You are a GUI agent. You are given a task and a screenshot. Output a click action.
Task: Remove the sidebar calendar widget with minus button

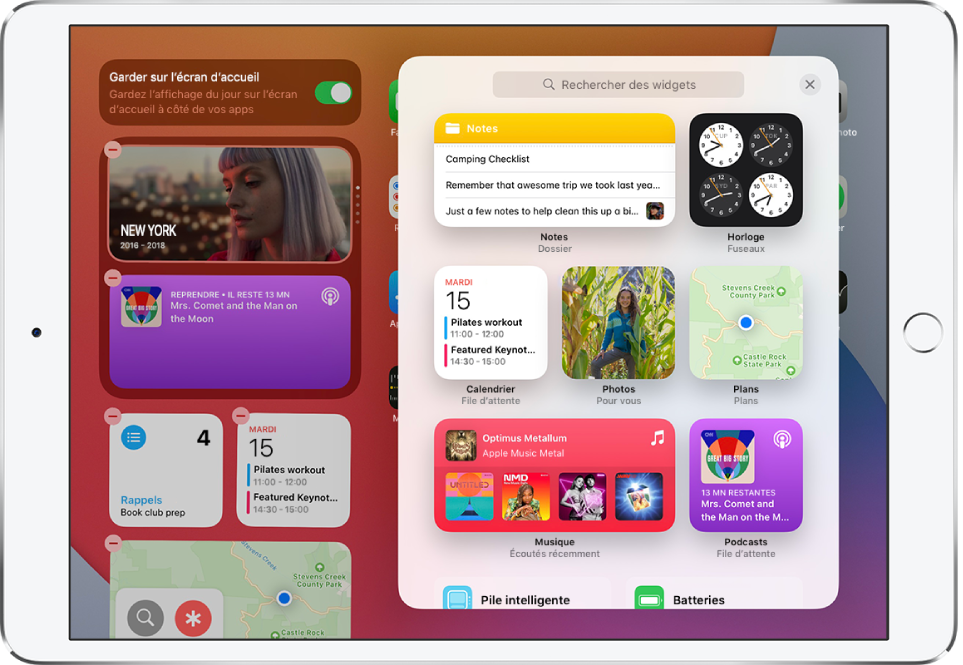(240, 415)
